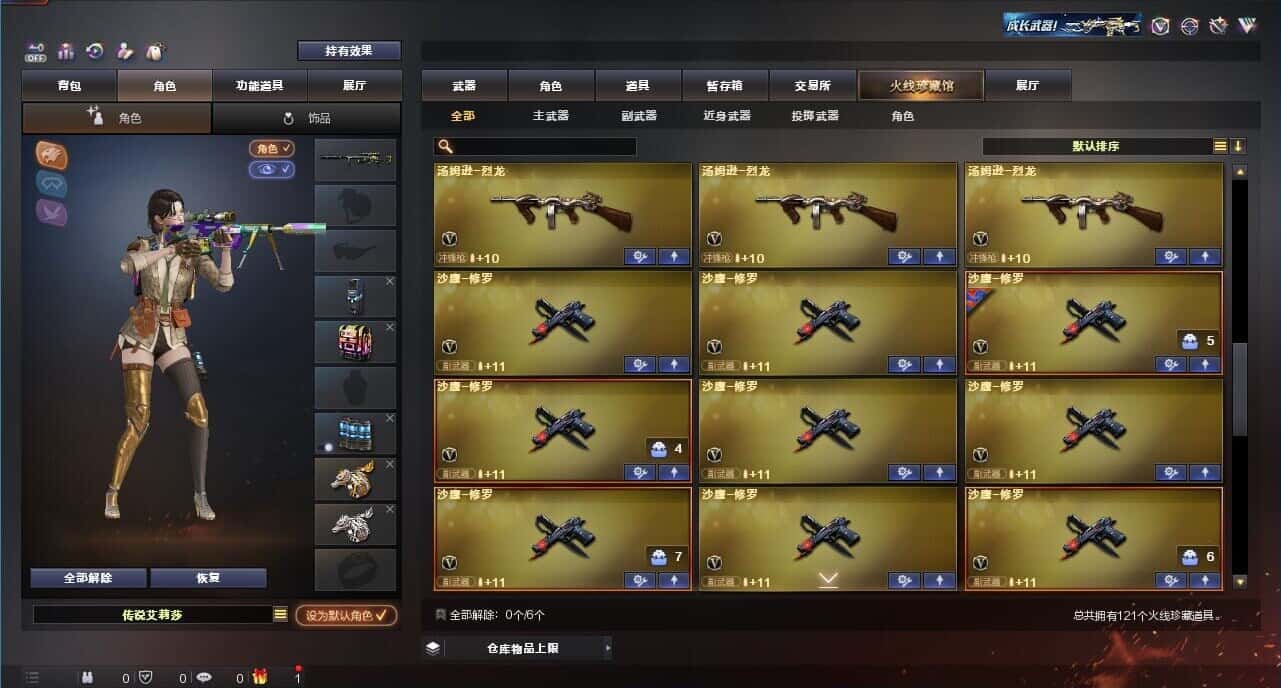Select the 沙鹰-修罗 item numbered 7
Screen dimensions: 1281x688
click(563, 538)
